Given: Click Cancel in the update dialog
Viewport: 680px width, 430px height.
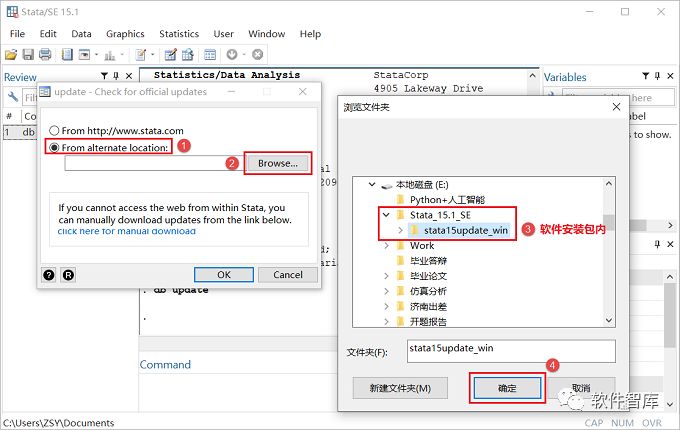Looking at the screenshot, I should click(288, 275).
